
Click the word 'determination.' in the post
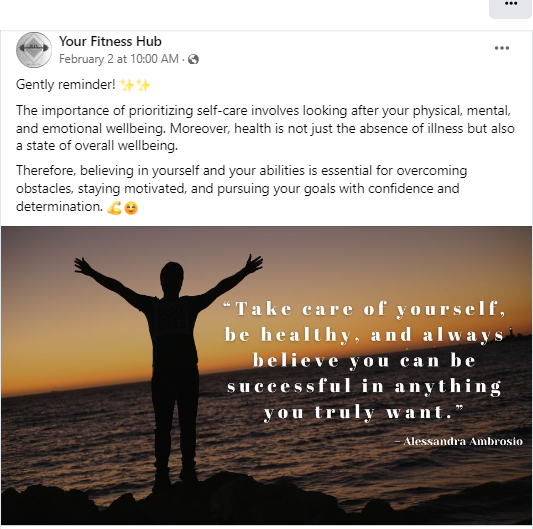coord(59,206)
